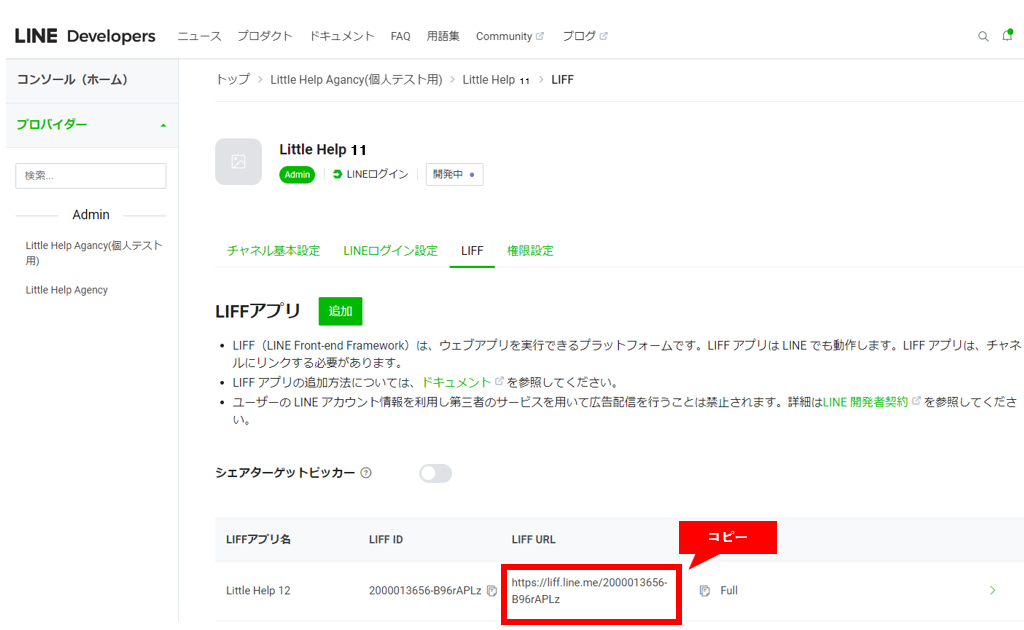Select Little Help Agency provider in sidebar
This screenshot has height=630, width=1024.
point(67,290)
